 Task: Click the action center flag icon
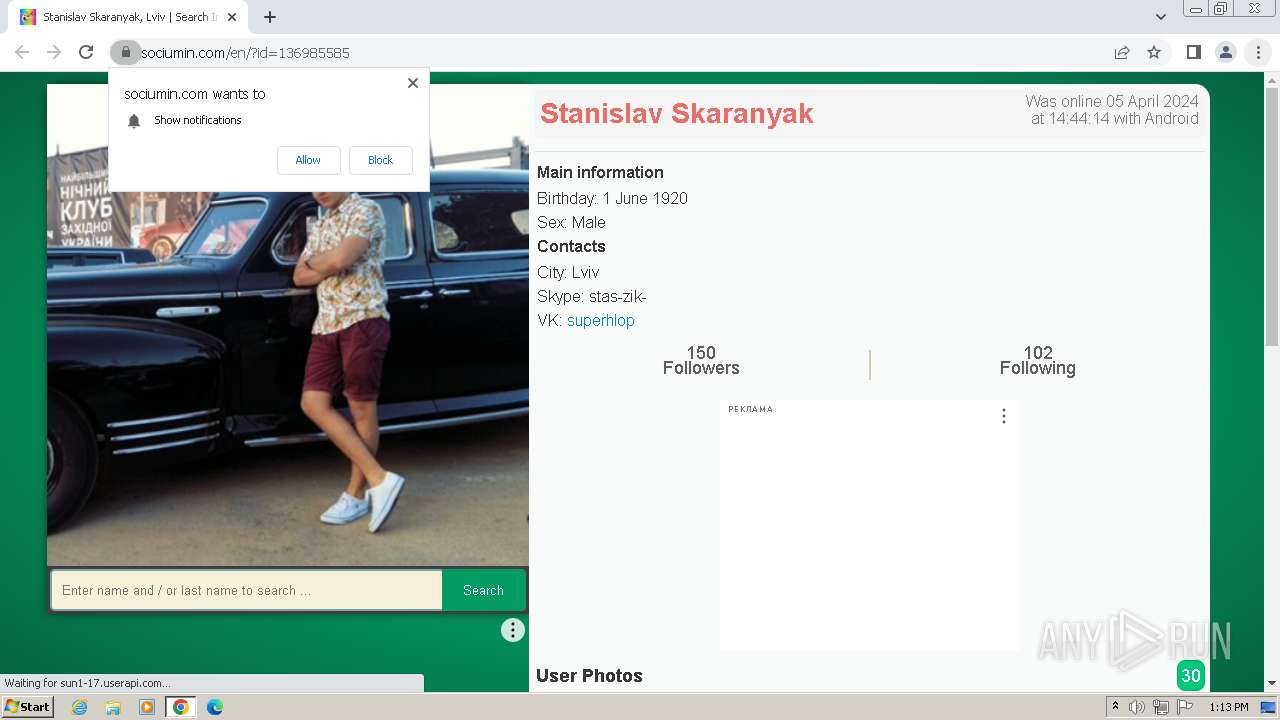pos(1185,707)
